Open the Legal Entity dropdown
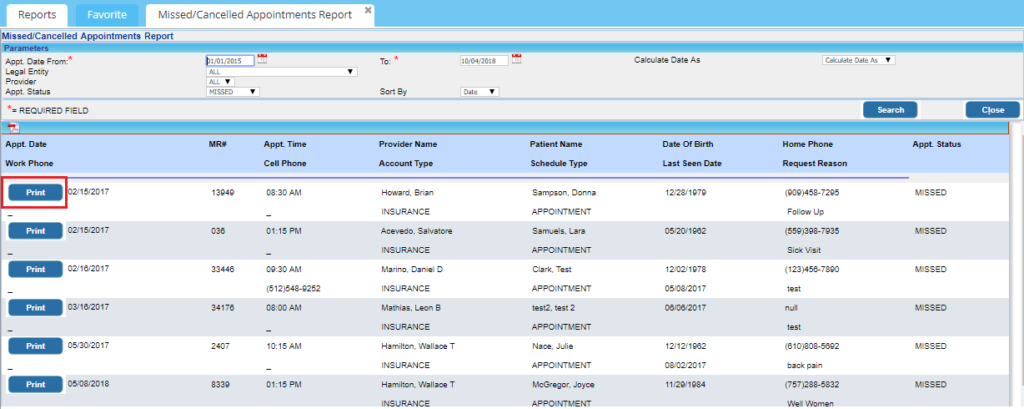This screenshot has width=1024, height=409. point(281,72)
